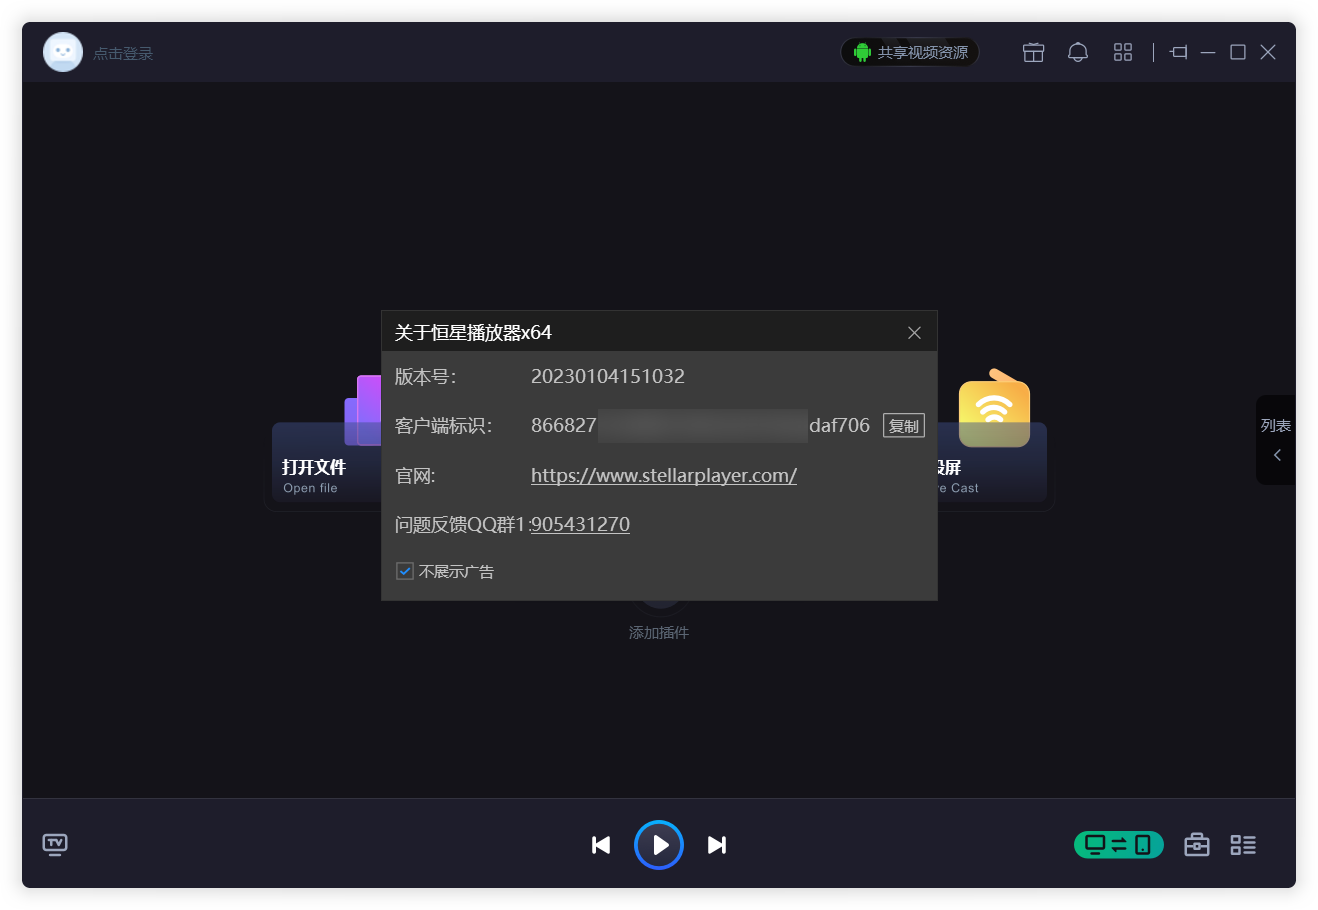Click the 点击登录 login text
The height and width of the screenshot is (910, 1318).
tap(123, 54)
